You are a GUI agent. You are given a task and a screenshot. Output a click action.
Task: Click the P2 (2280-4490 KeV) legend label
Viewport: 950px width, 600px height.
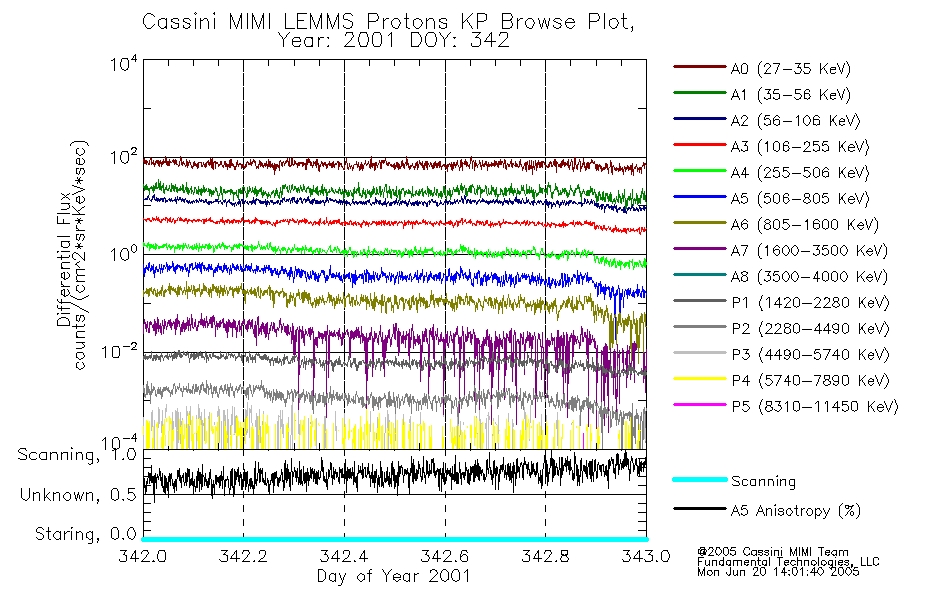pyautogui.click(x=810, y=329)
